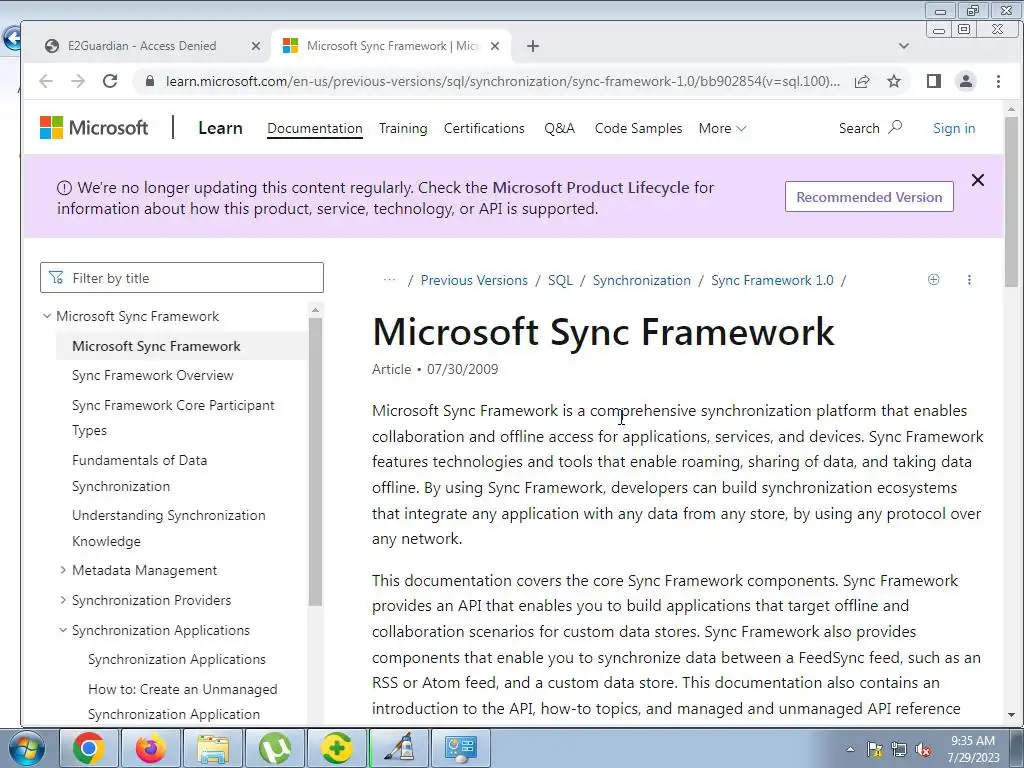
Task: Select the Microsoft Sync Framework browser tab
Action: point(390,46)
